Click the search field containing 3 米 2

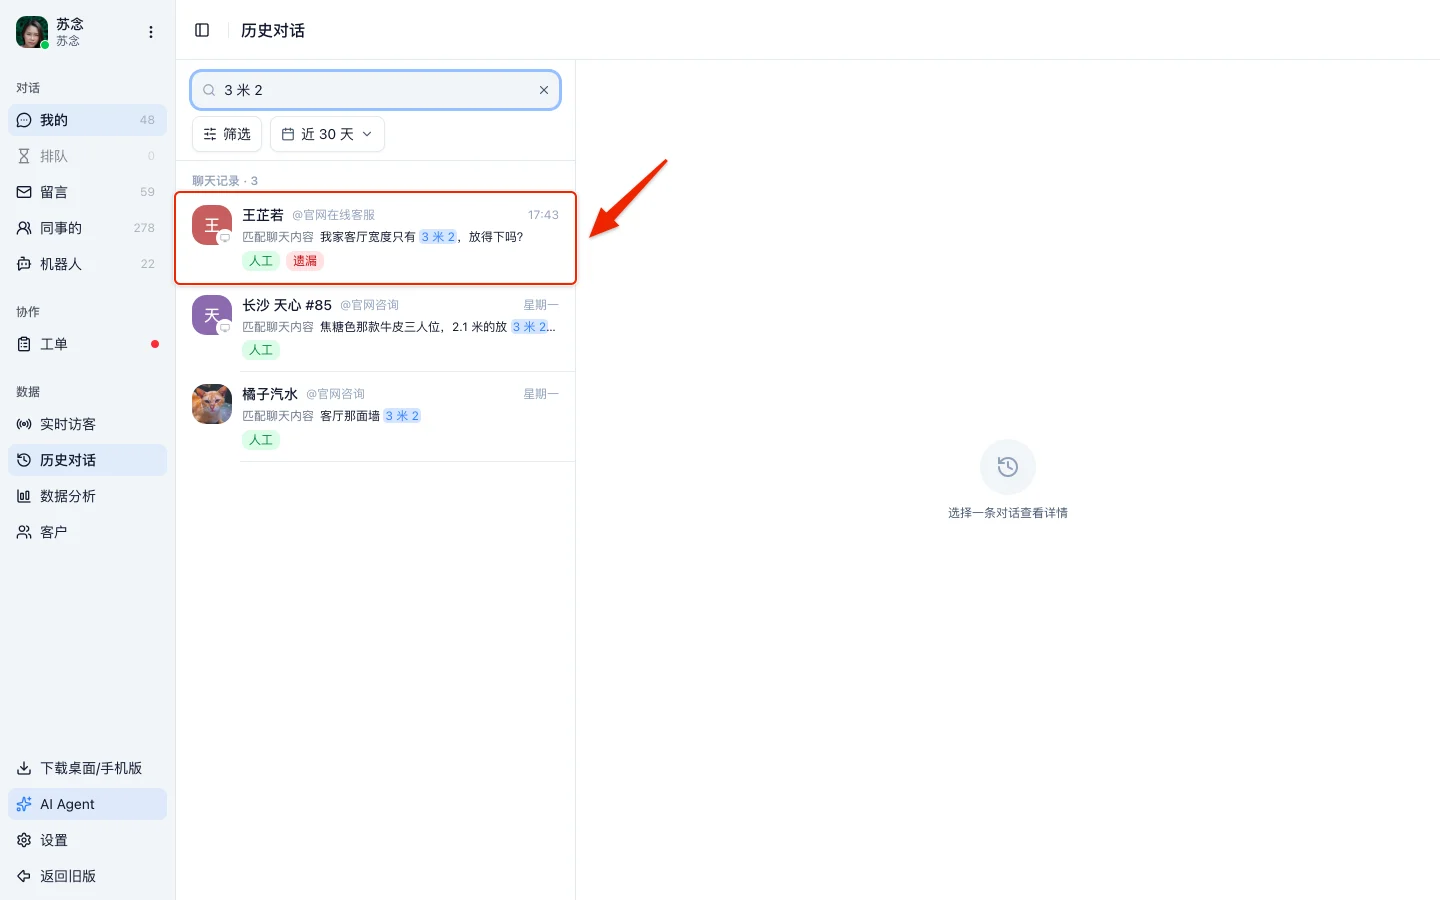375,90
